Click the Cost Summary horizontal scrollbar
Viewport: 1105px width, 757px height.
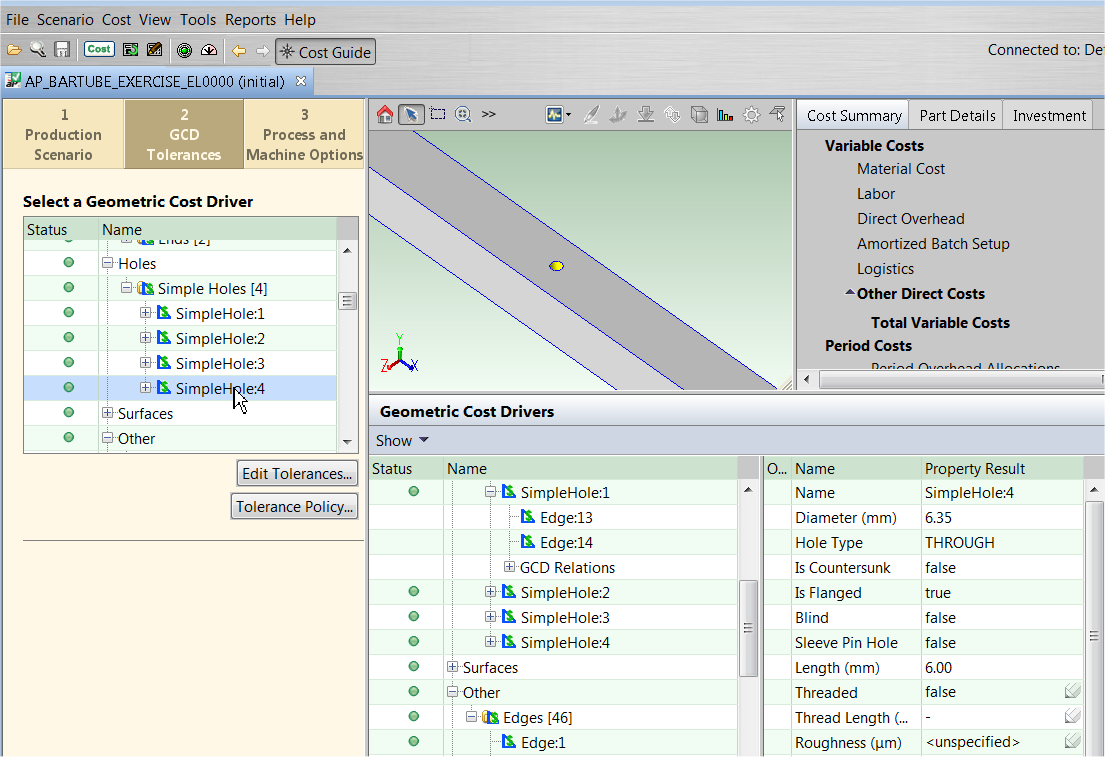pos(950,380)
